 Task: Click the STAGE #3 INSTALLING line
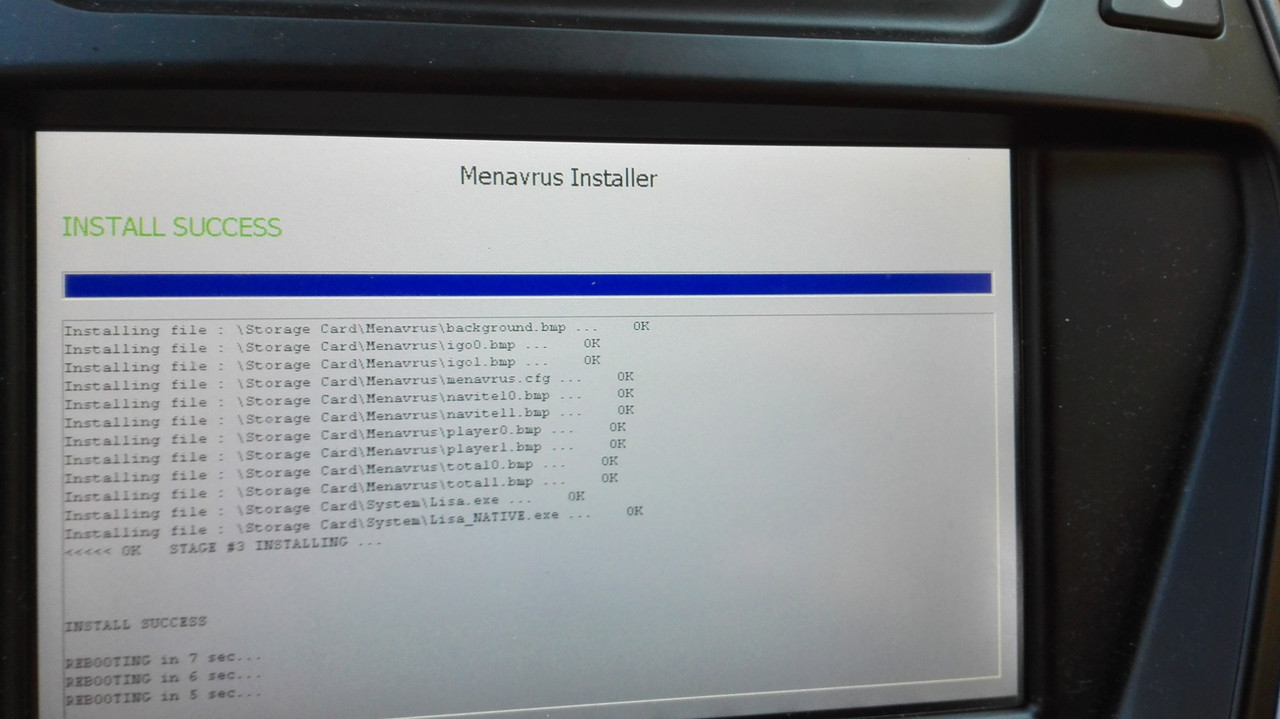(x=223, y=547)
